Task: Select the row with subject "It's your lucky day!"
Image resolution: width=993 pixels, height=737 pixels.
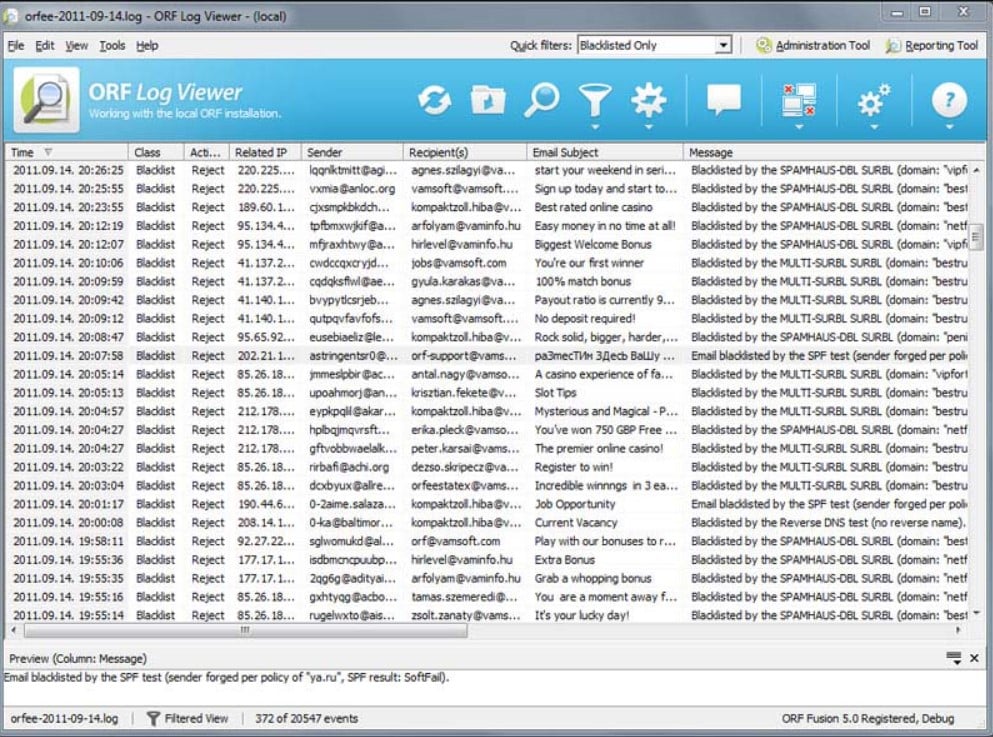Action: [x=488, y=615]
